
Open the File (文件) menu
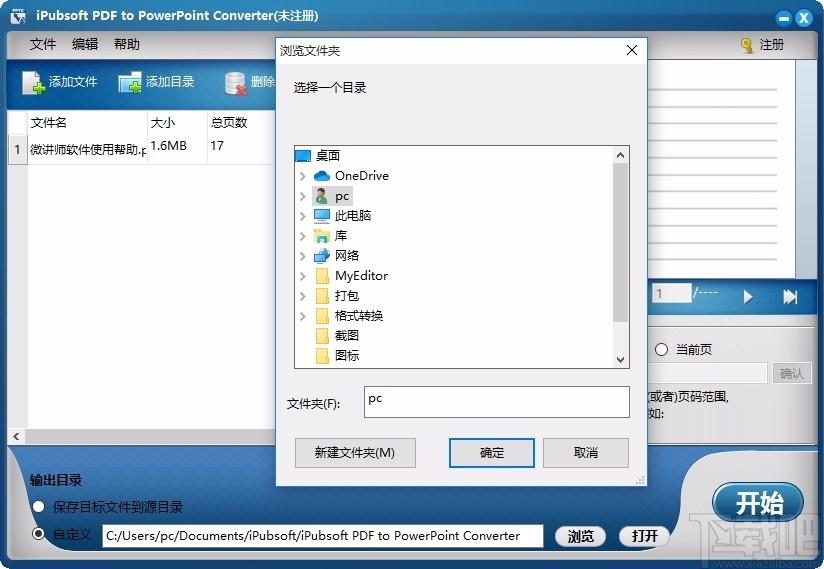point(43,44)
